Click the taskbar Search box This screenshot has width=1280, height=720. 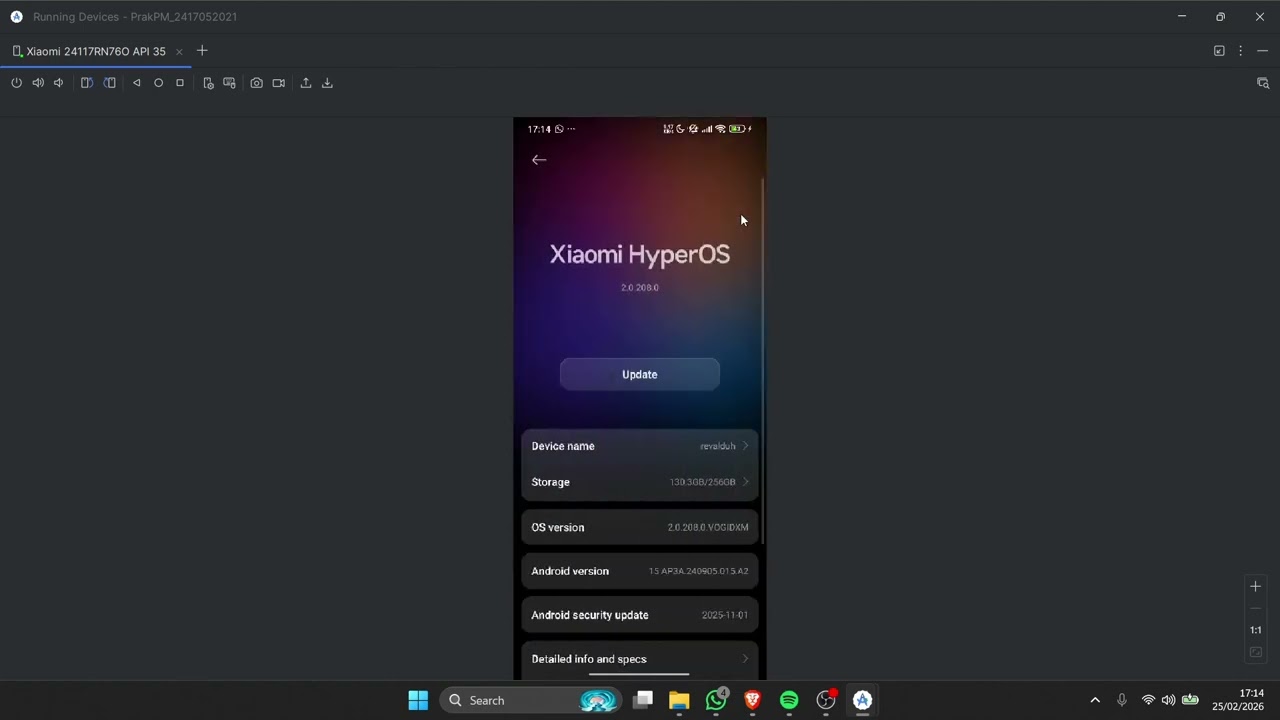tap(530, 700)
